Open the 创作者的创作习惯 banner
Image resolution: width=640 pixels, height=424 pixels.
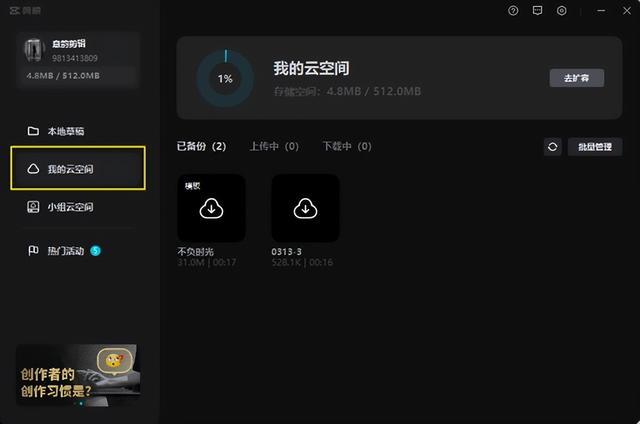tap(78, 375)
